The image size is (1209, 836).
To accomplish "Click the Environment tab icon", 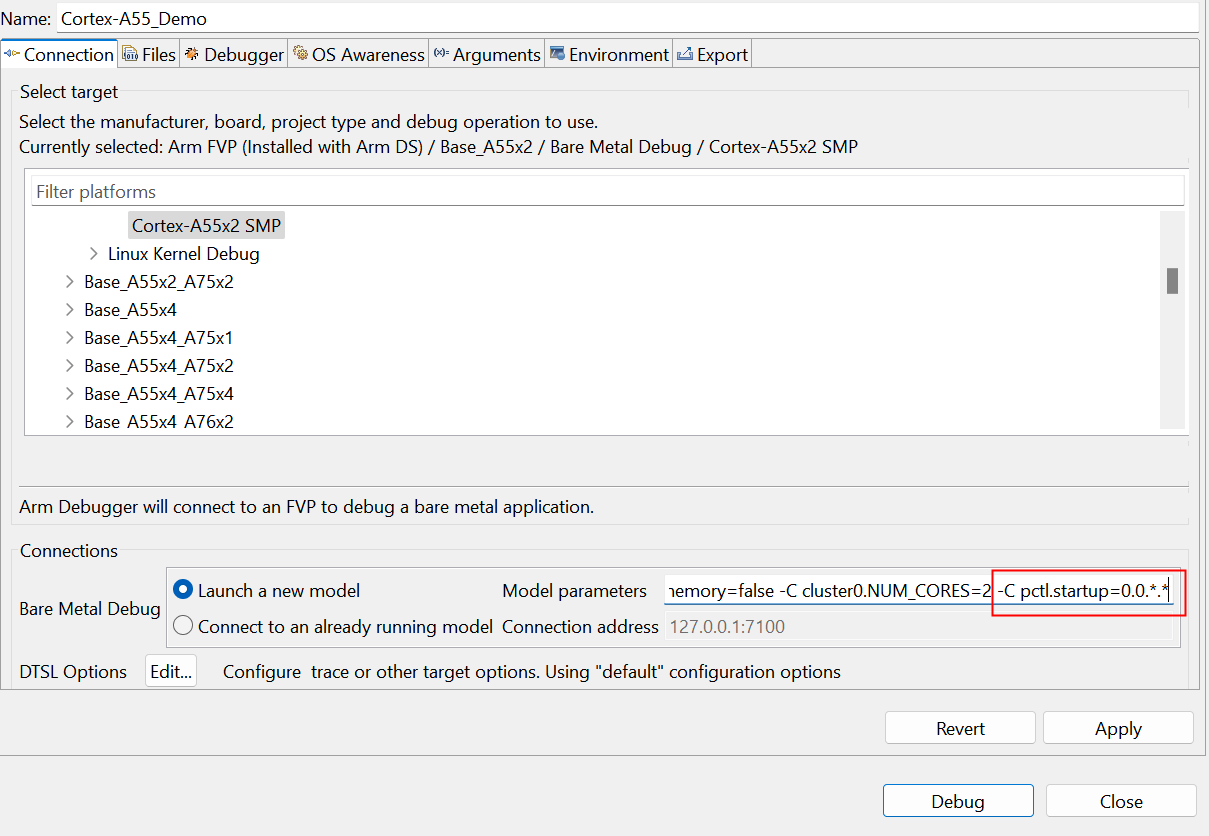I will coord(557,54).
